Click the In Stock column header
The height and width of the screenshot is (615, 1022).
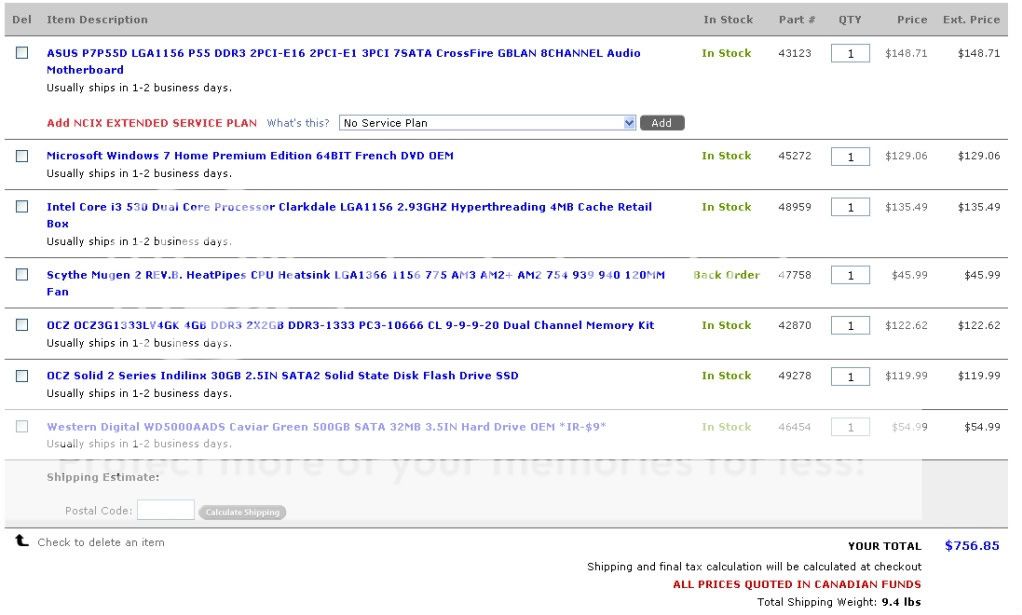(728, 20)
